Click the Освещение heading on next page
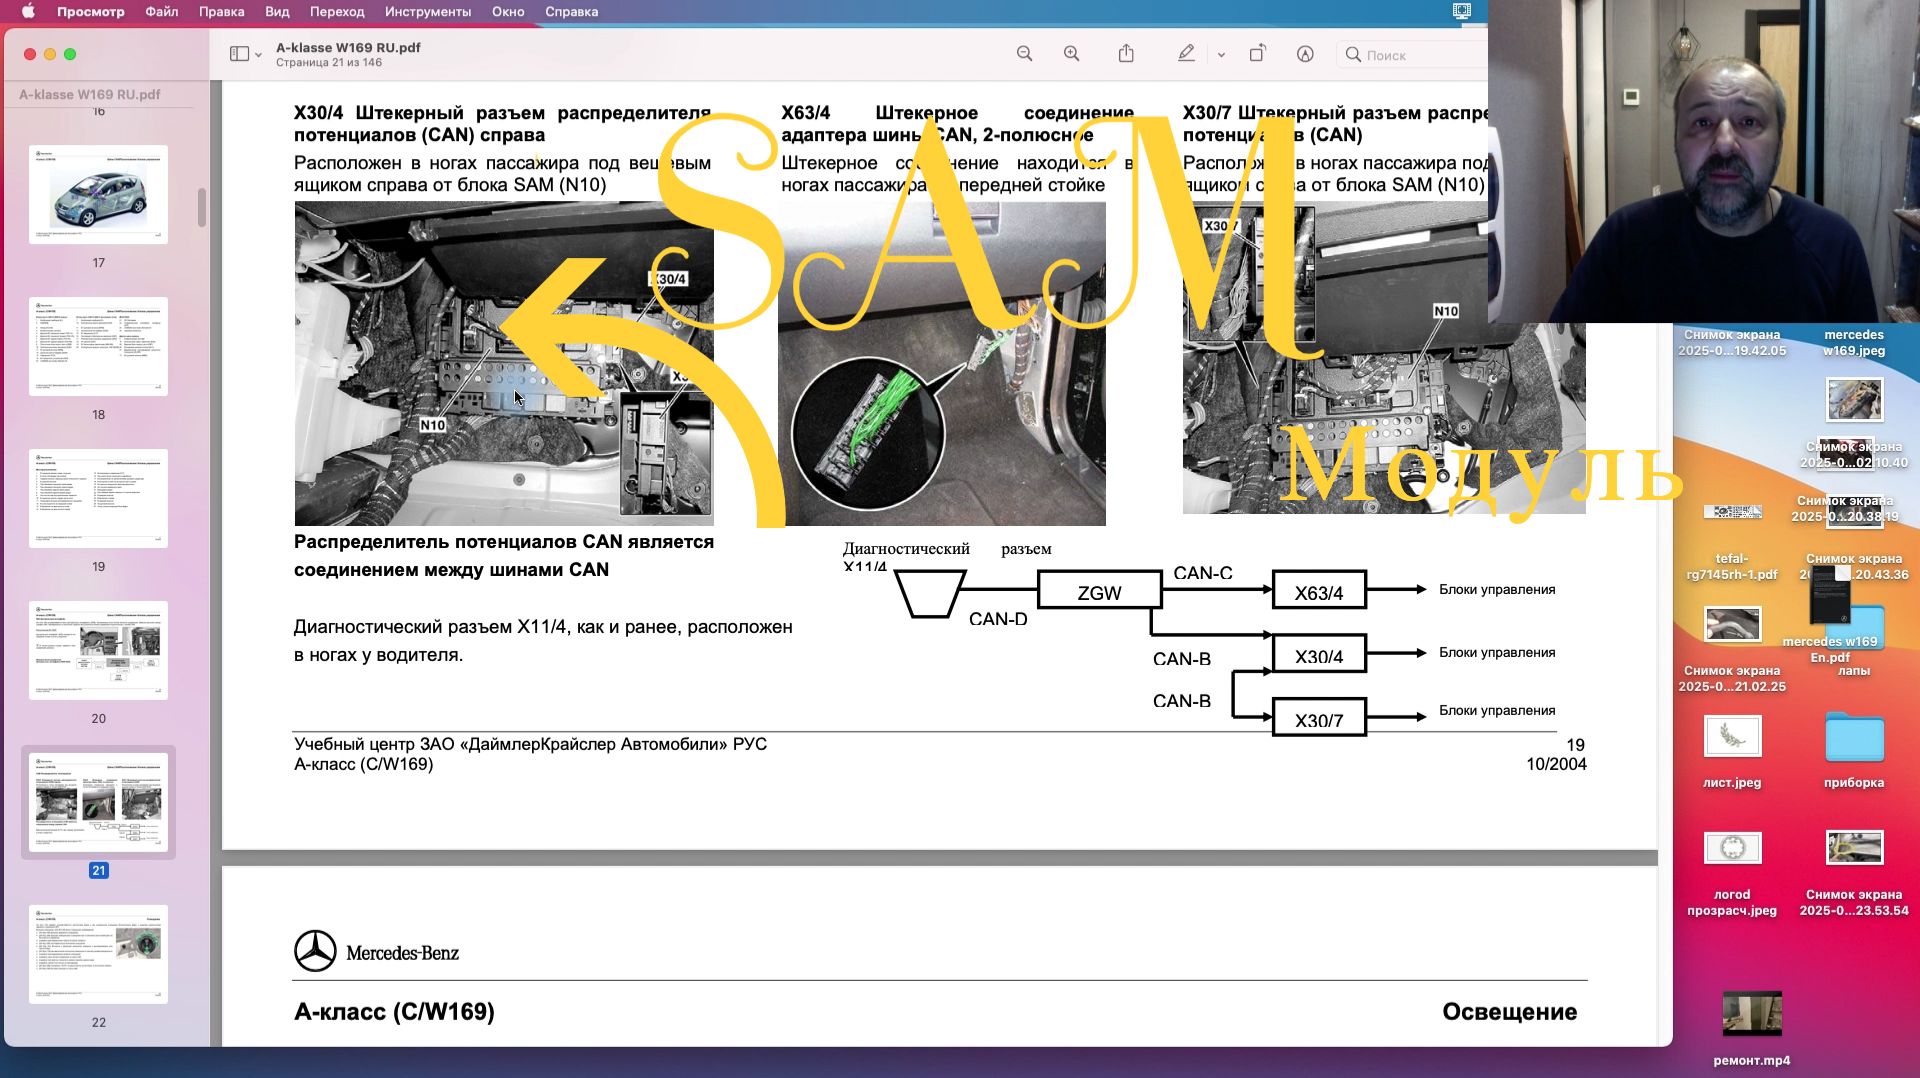1920x1078 pixels. pos(1509,1012)
